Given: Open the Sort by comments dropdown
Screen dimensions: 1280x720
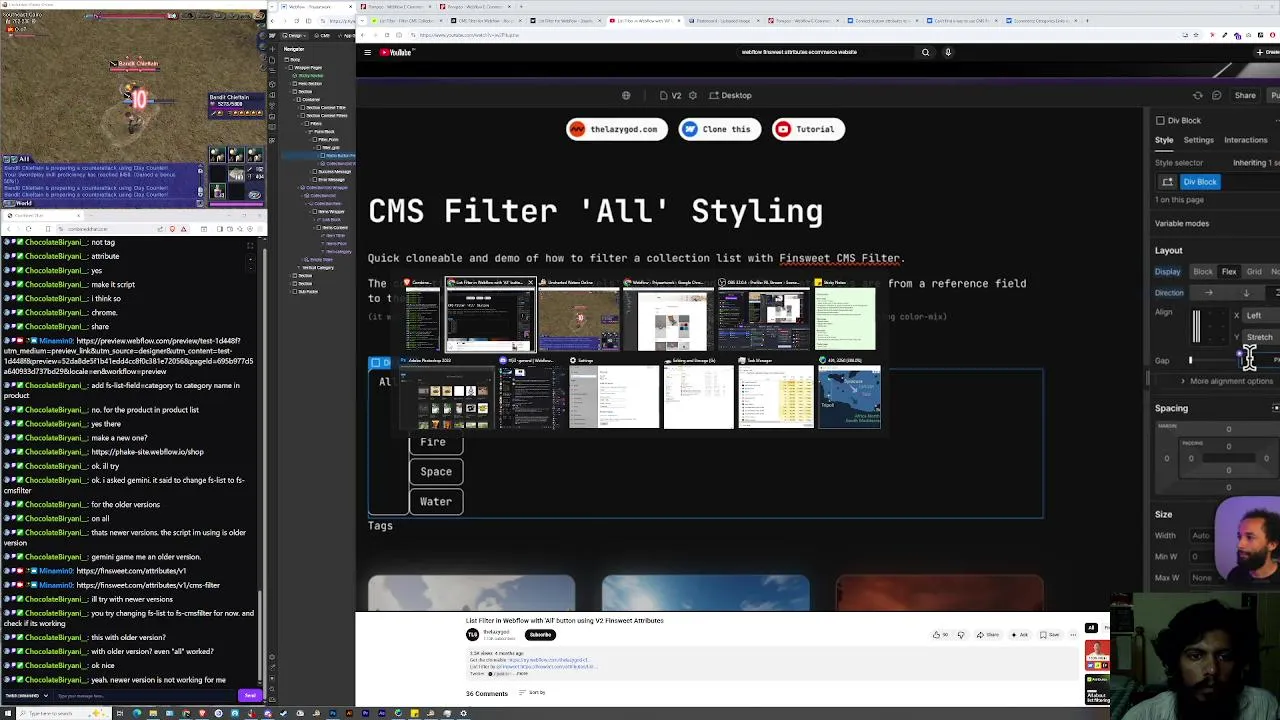Looking at the screenshot, I should click(x=532, y=693).
